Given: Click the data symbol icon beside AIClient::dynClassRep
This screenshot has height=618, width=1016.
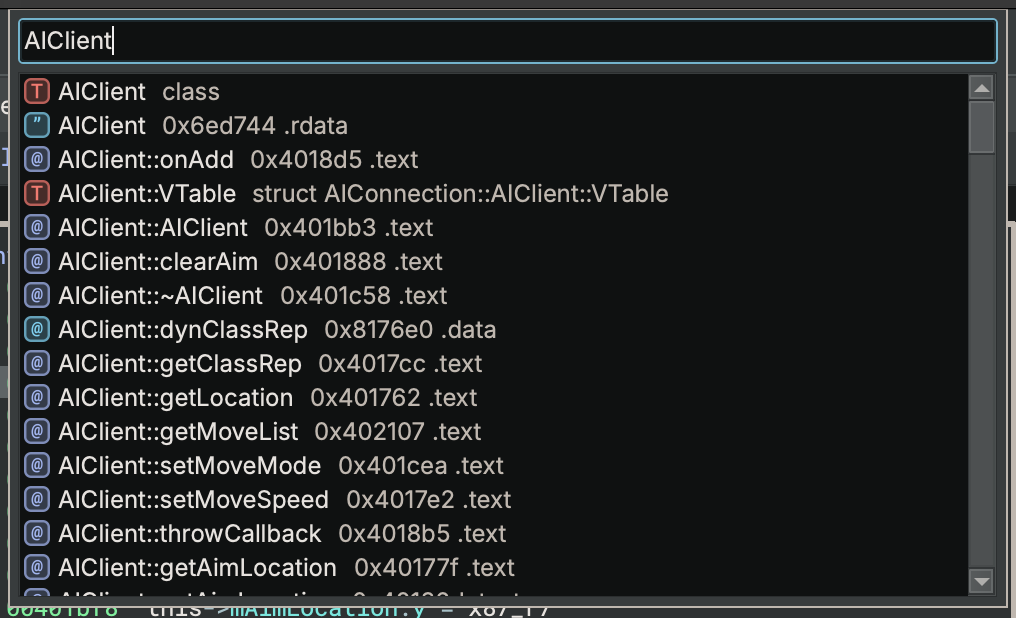Looking at the screenshot, I should pos(37,330).
